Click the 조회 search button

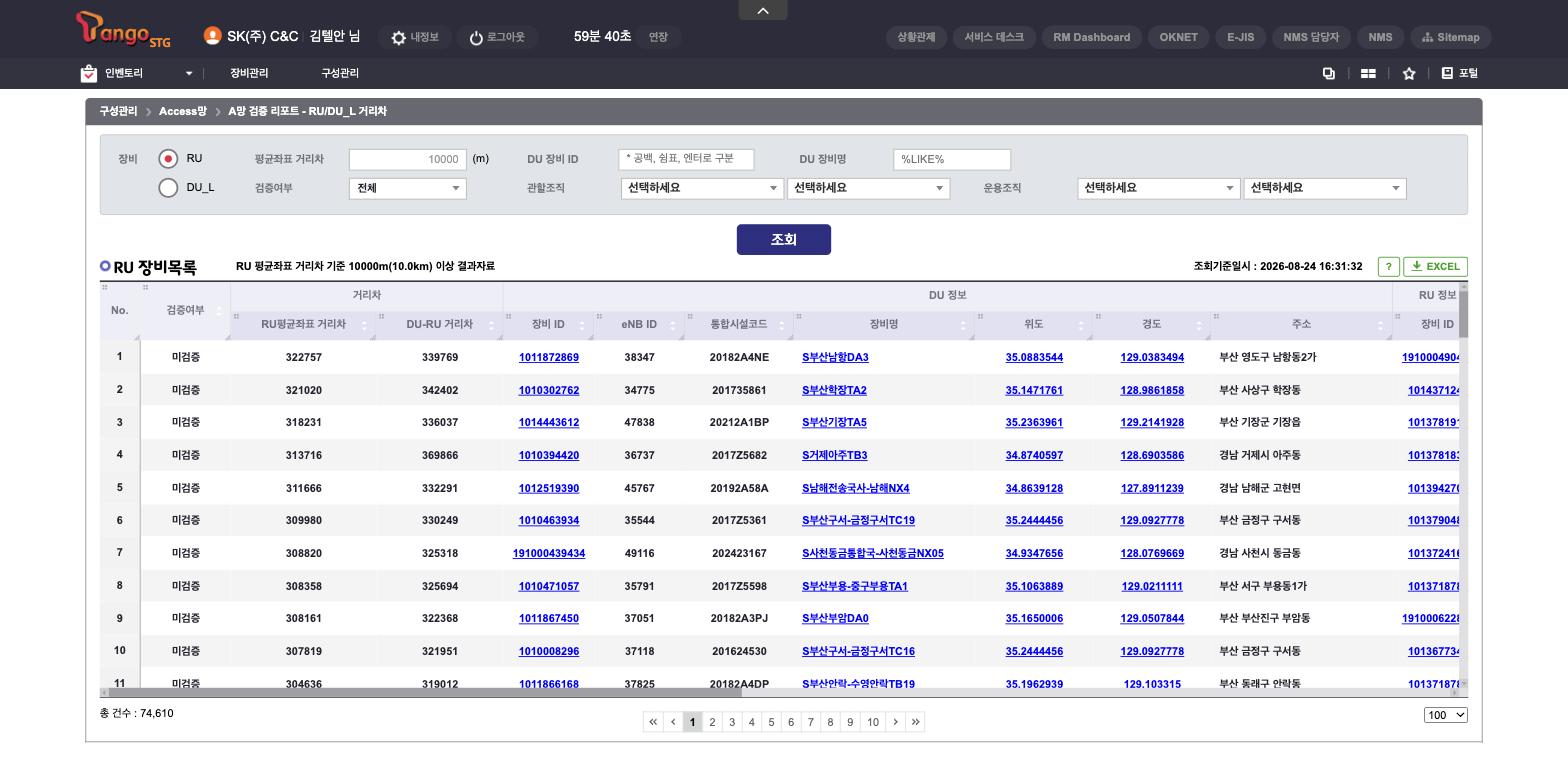point(784,240)
